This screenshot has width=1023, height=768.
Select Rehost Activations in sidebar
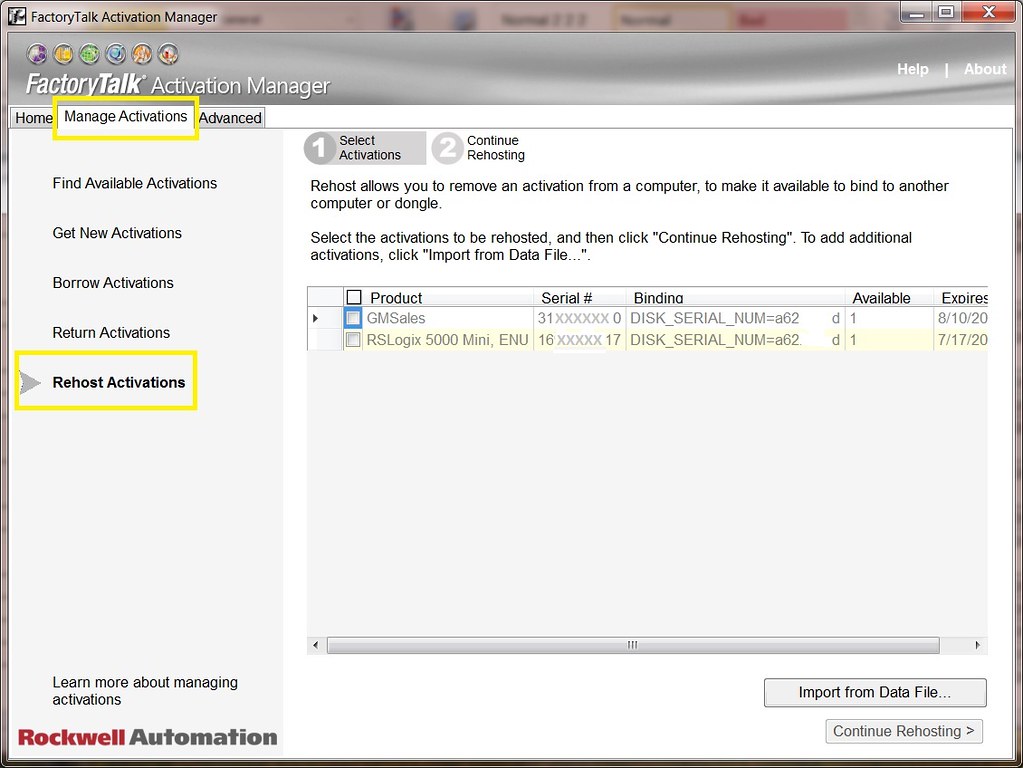point(119,382)
